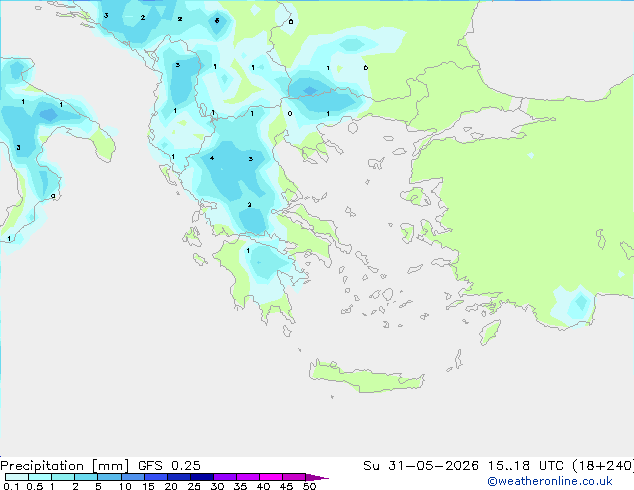Click the island of Rhodes on the map

490,332
